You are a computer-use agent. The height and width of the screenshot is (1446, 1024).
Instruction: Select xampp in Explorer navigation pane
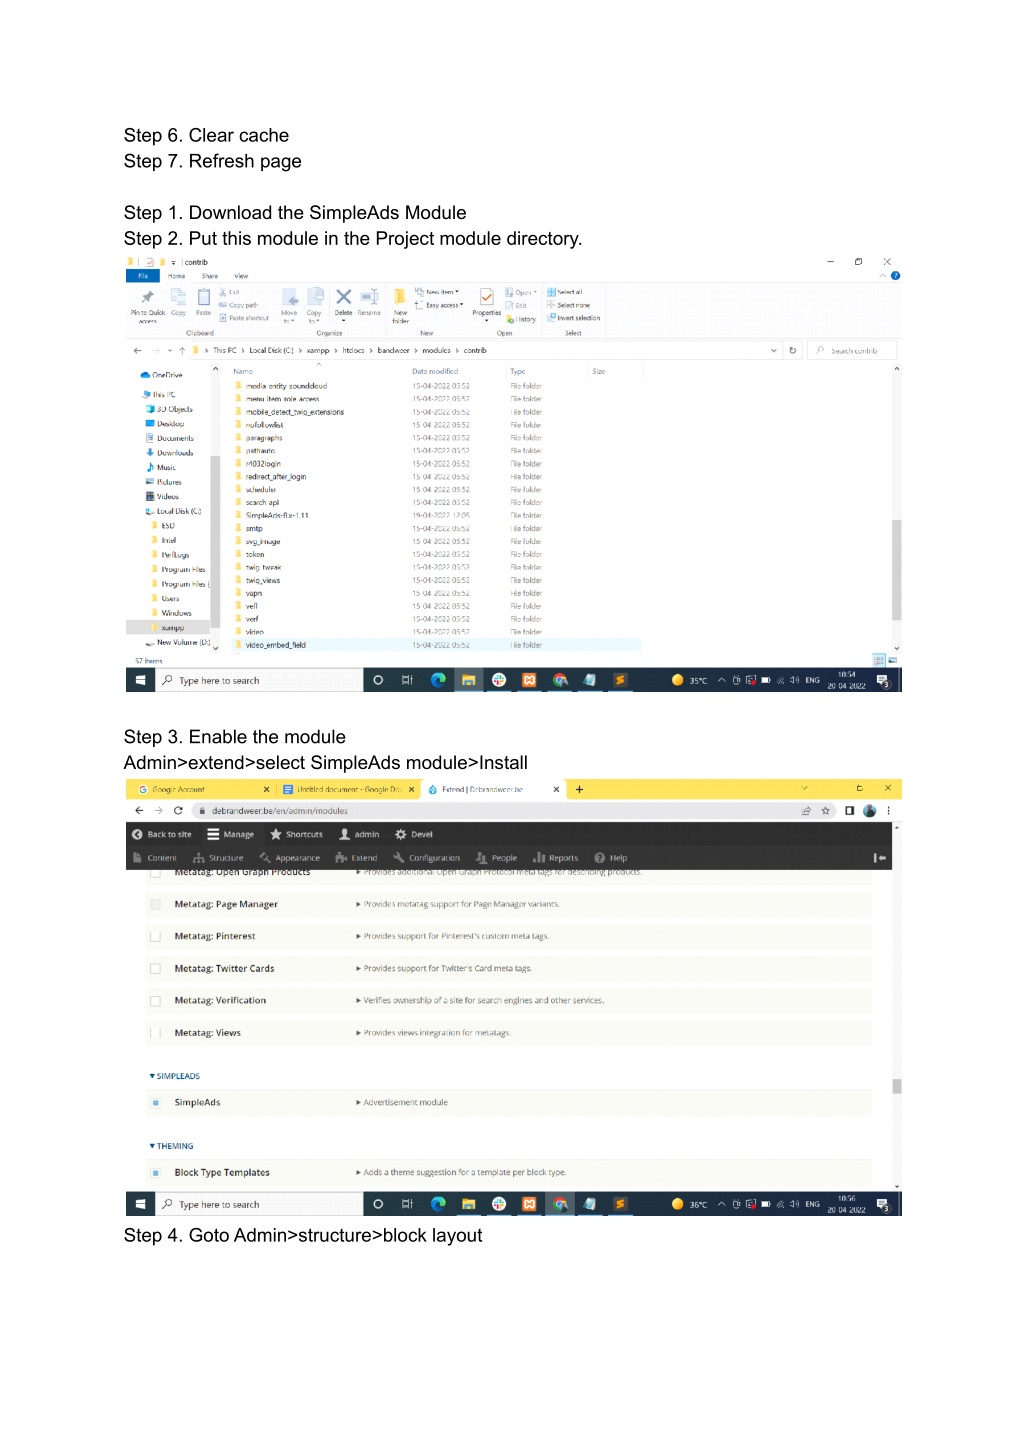(172, 628)
